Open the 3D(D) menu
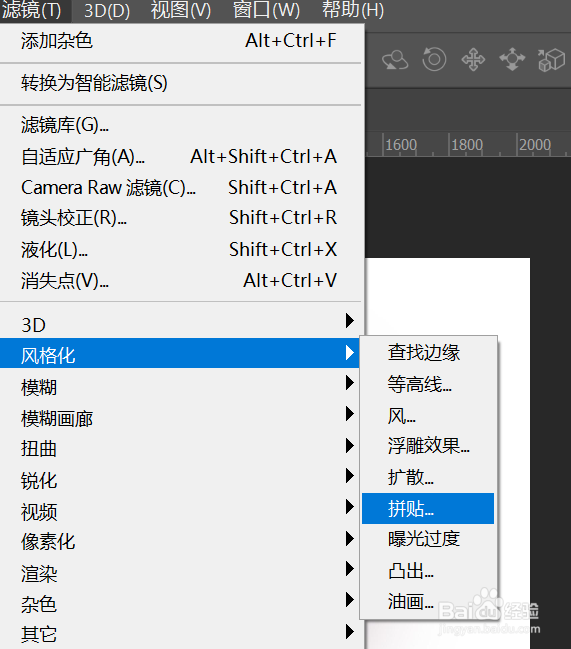This screenshot has width=571, height=649. pos(107,11)
